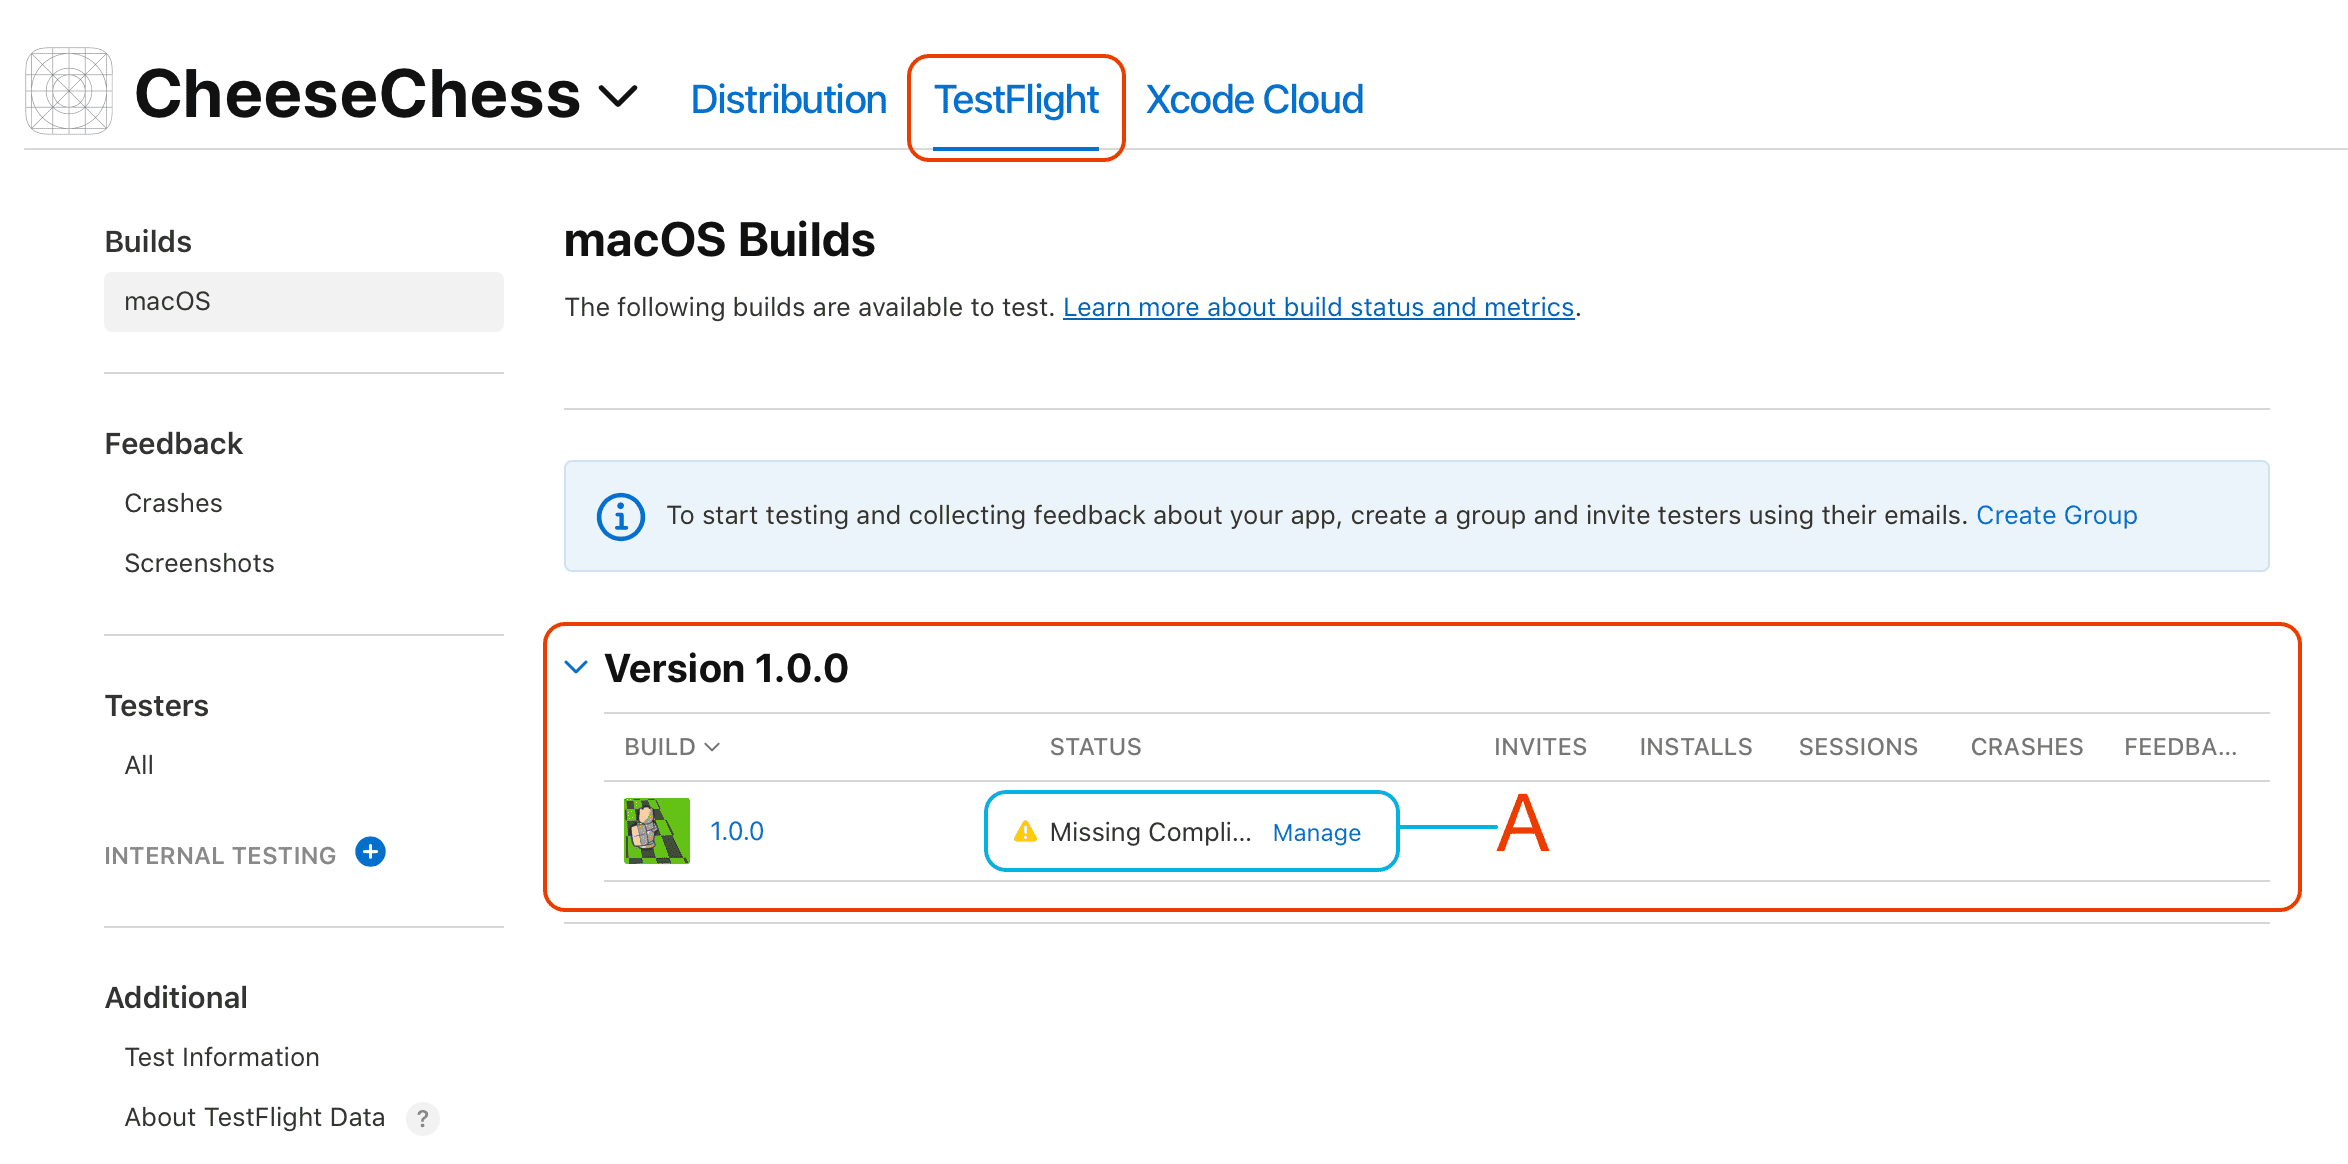Image resolution: width=2348 pixels, height=1164 pixels.
Task: Open Learn more about build status and metrics
Action: click(x=1319, y=307)
